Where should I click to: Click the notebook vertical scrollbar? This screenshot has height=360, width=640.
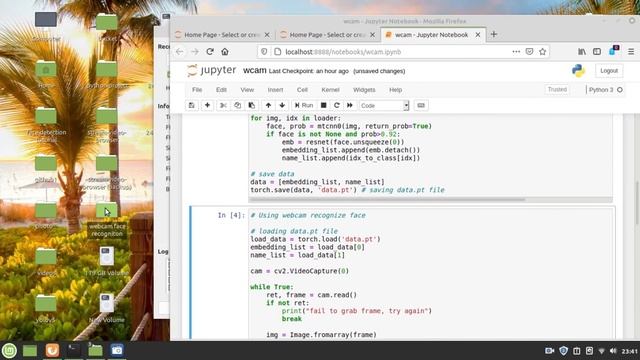637,202
